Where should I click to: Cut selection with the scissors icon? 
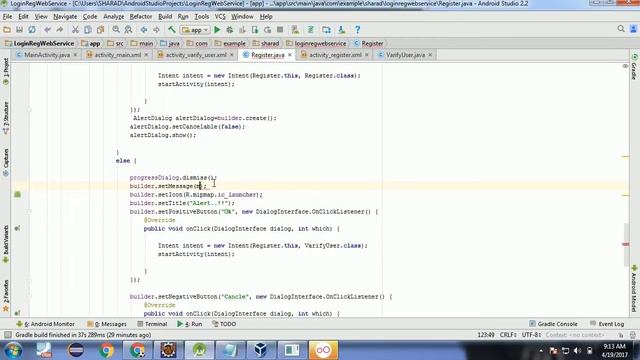[x=75, y=29]
